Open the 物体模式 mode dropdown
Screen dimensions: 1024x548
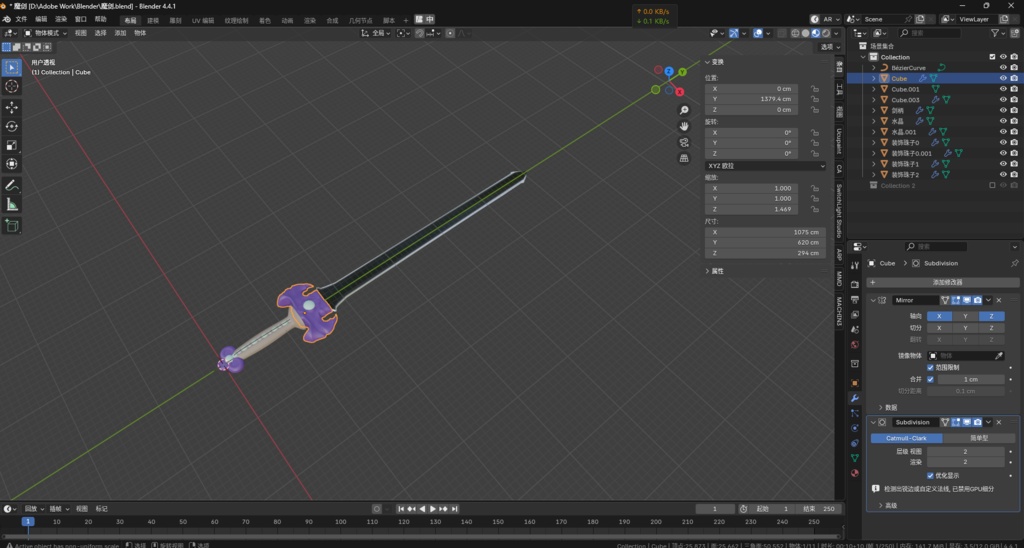pos(46,33)
